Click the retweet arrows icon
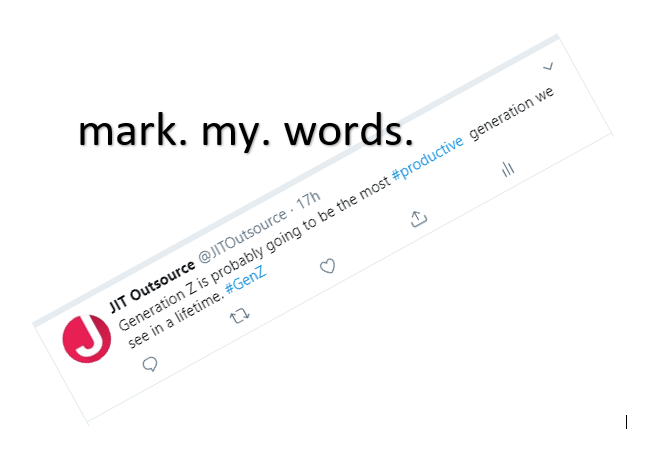 240,317
